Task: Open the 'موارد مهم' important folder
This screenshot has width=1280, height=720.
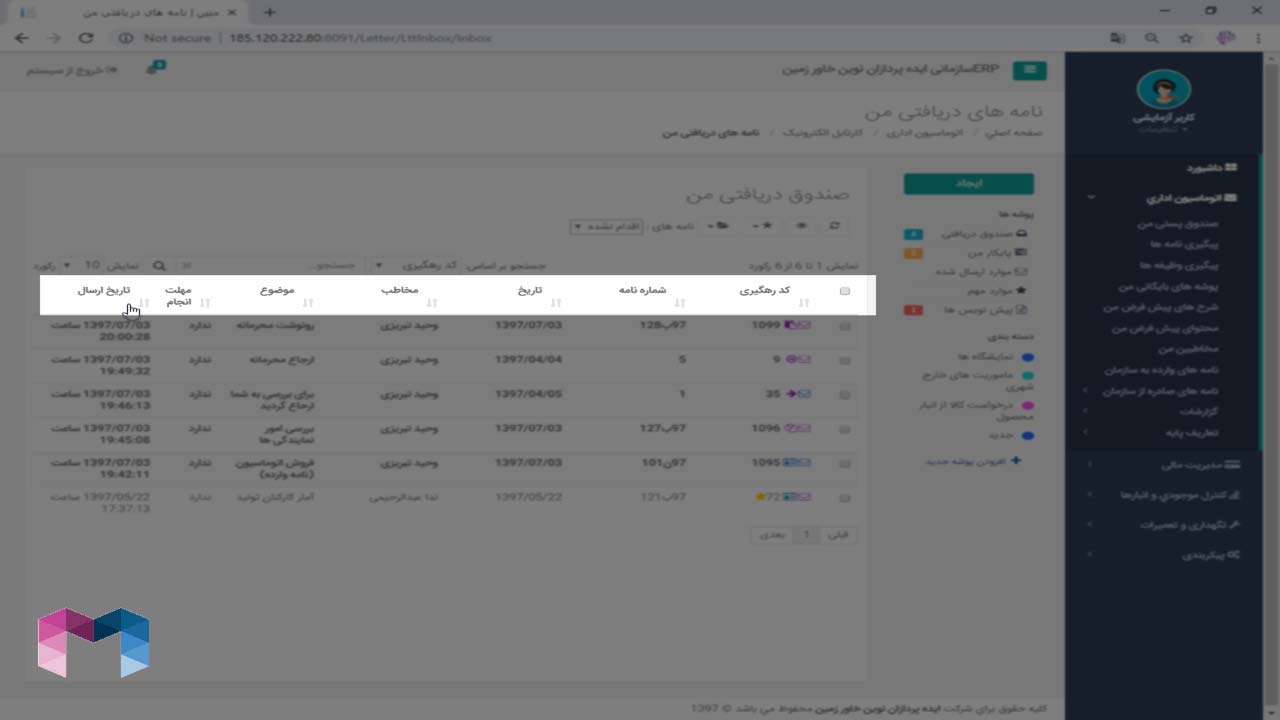Action: pyautogui.click(x=997, y=291)
